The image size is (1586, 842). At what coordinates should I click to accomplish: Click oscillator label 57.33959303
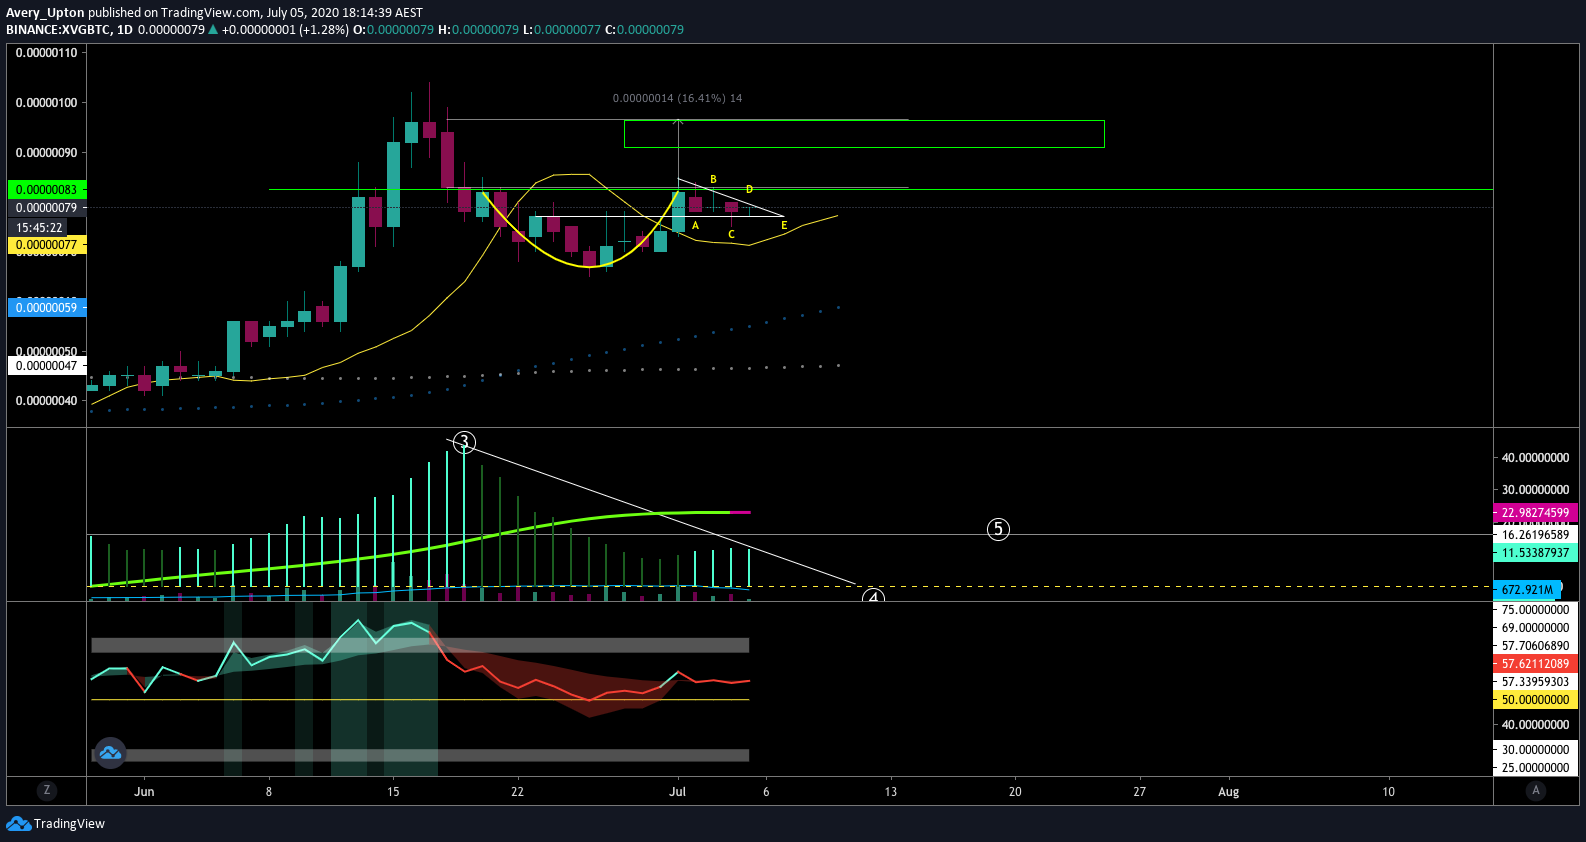pyautogui.click(x=1535, y=682)
